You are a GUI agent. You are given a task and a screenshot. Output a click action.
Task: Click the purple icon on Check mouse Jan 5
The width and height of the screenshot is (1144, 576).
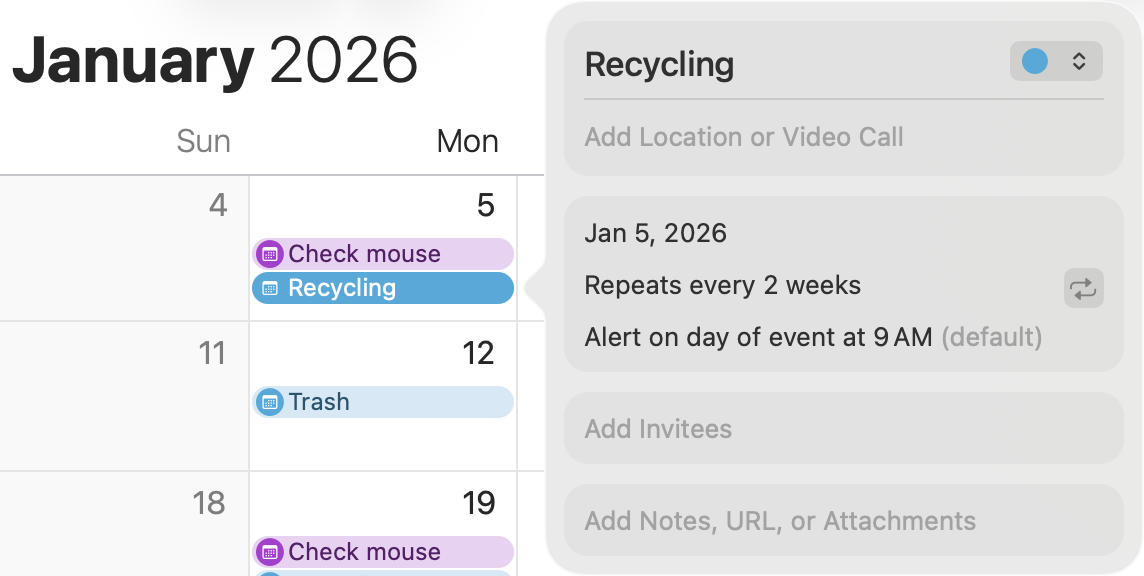pos(269,254)
